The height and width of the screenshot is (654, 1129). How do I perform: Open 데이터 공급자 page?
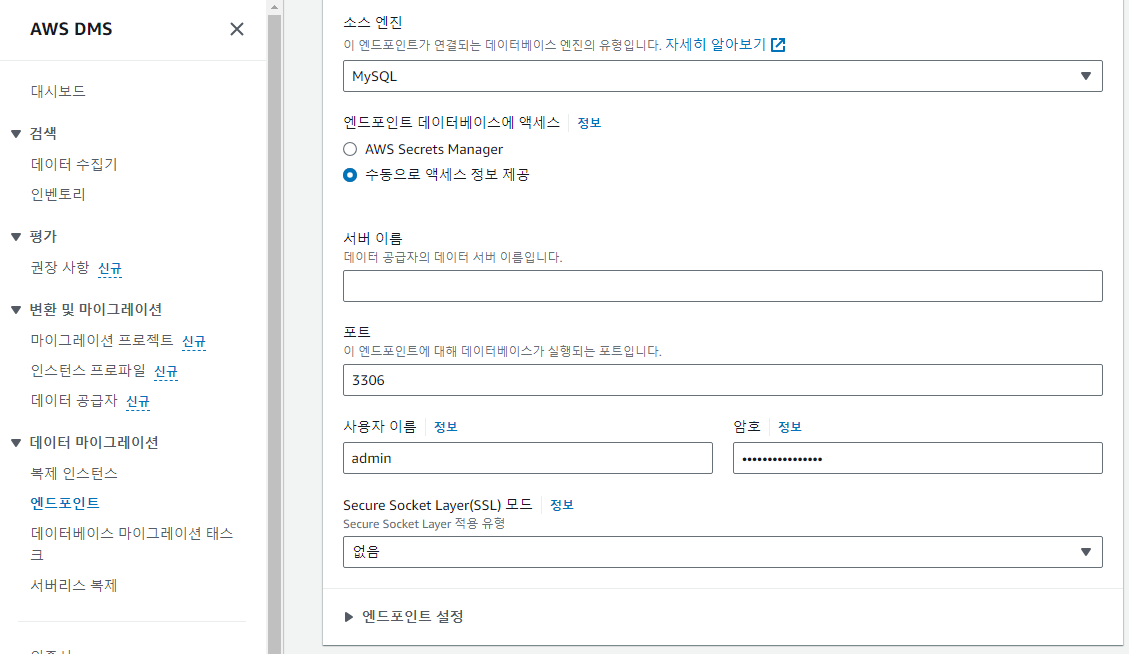coord(73,400)
